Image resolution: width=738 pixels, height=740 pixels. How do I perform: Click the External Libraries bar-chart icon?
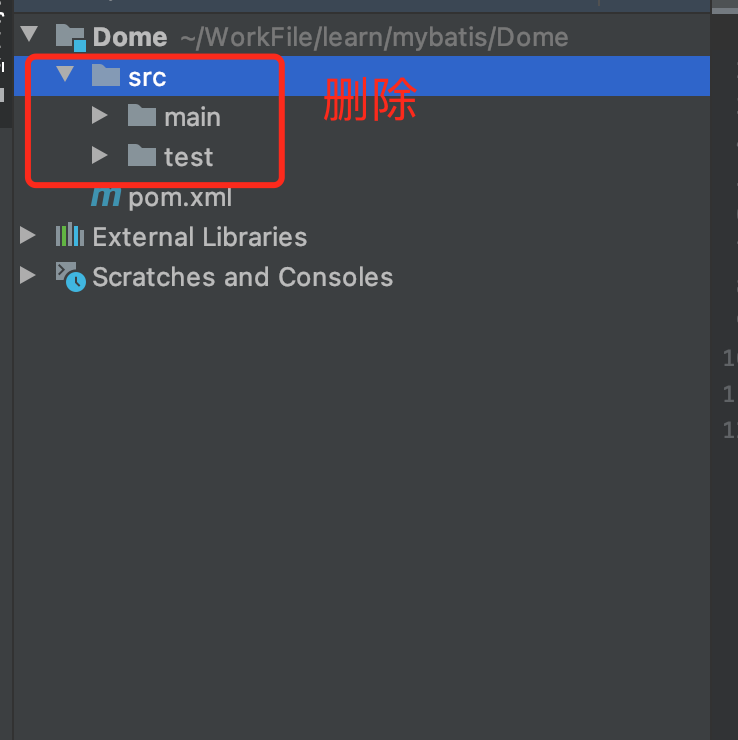(70, 235)
